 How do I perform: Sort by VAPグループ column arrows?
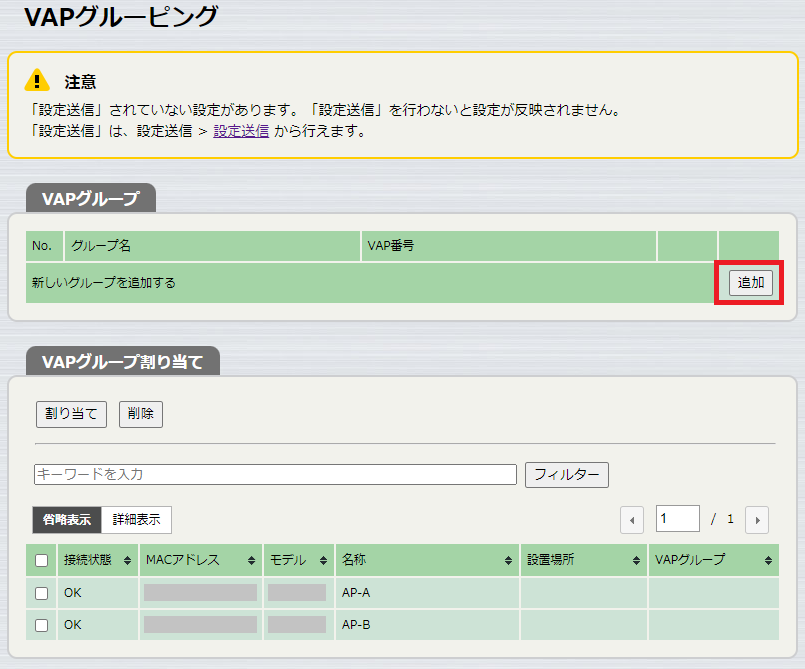[768, 561]
